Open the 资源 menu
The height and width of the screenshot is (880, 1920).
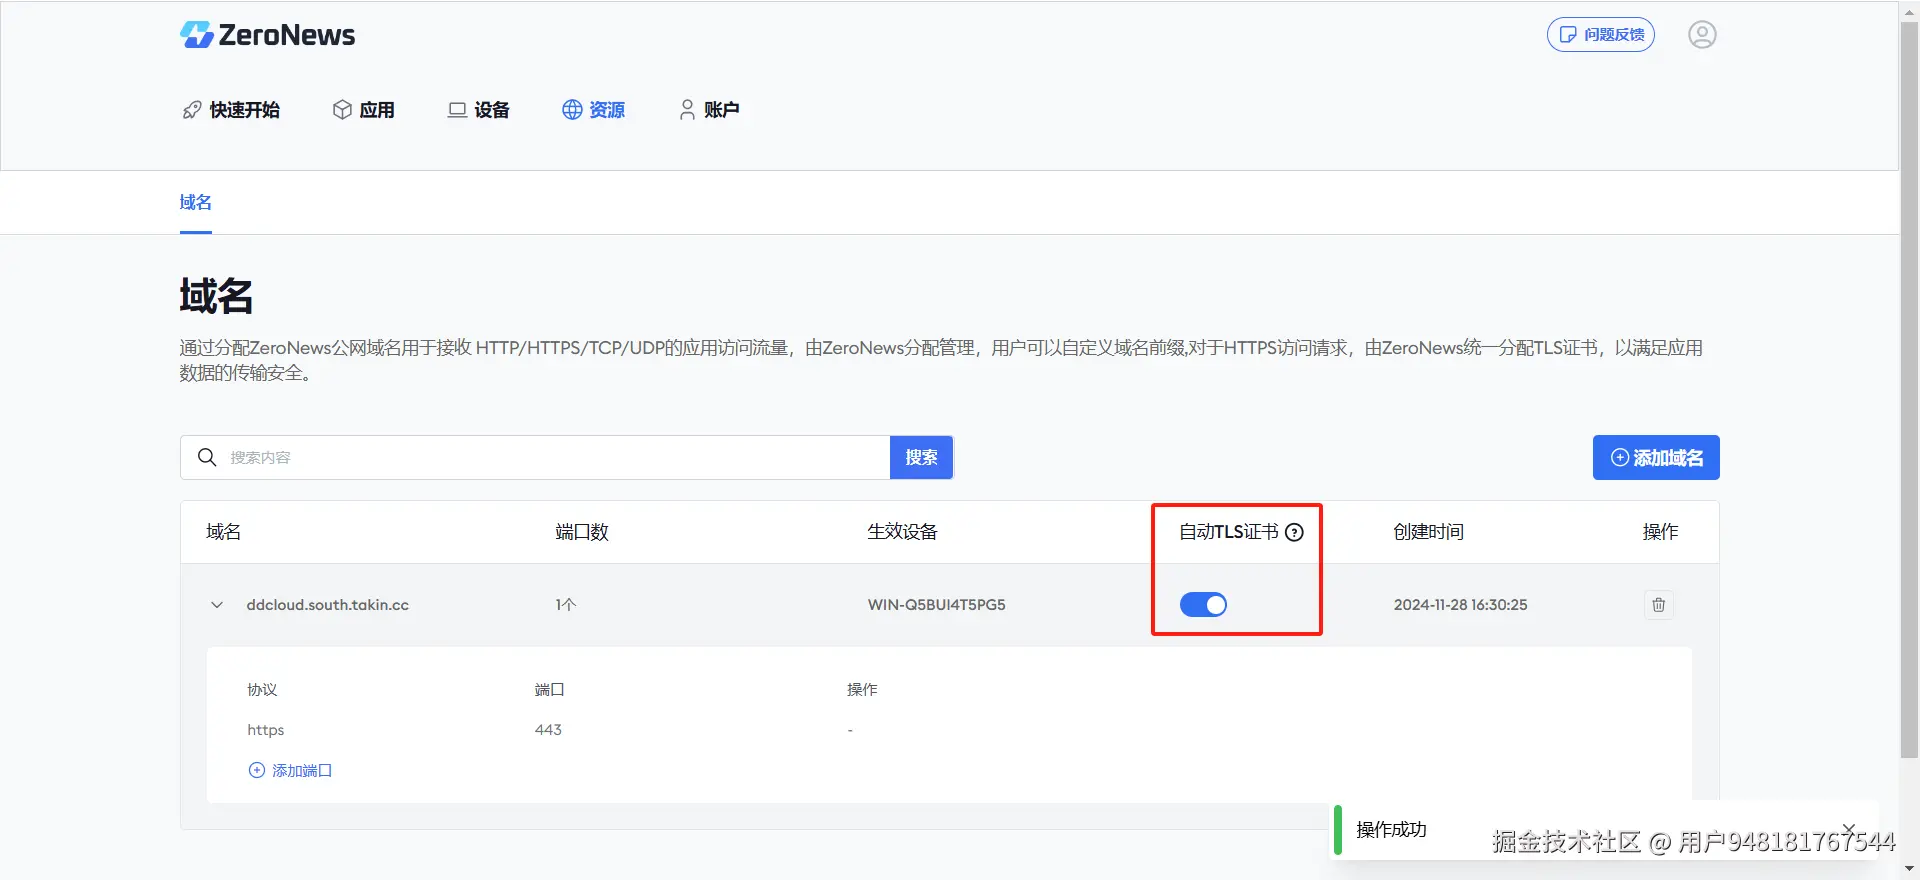coord(594,110)
